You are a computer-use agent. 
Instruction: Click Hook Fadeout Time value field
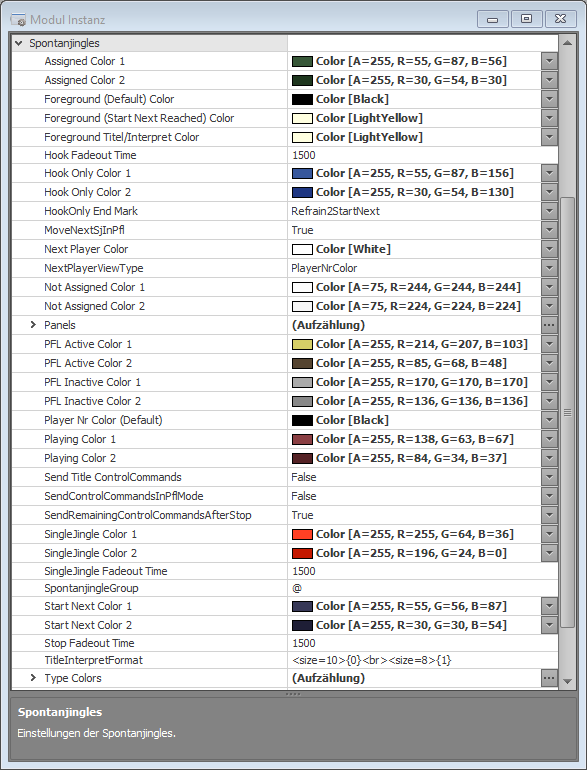pos(422,155)
